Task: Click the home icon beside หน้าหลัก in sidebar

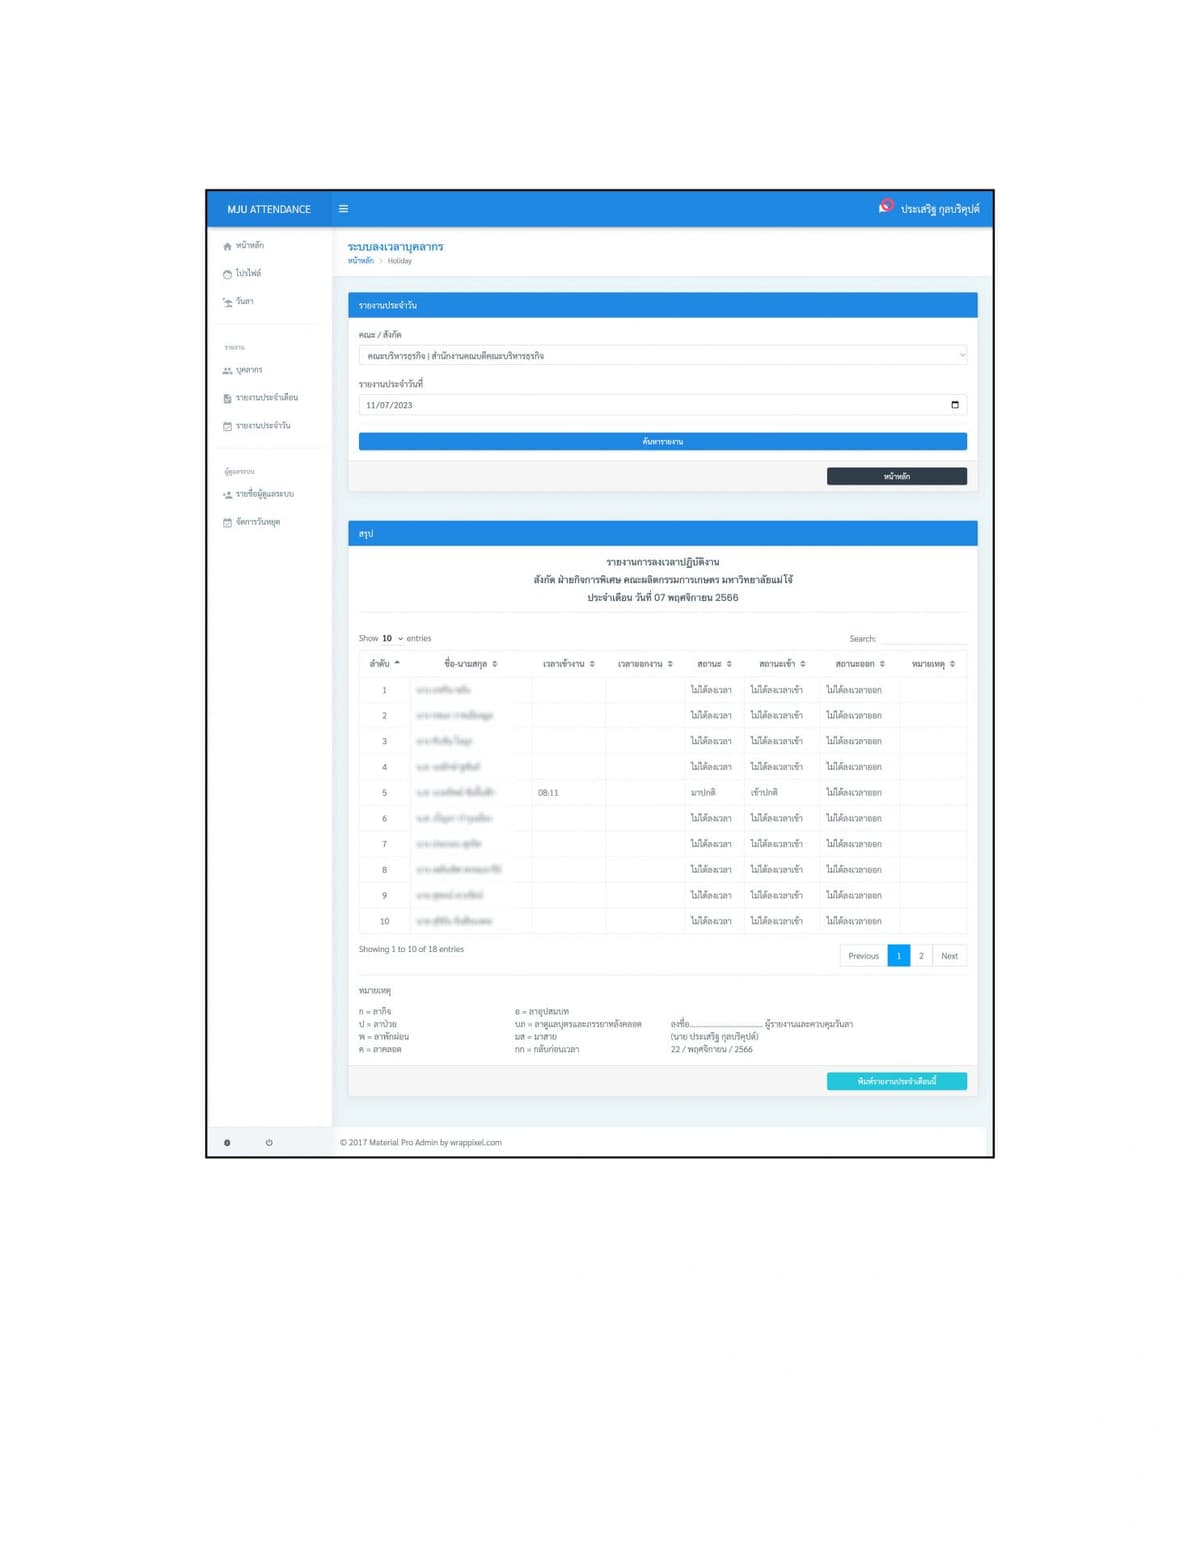Action: click(227, 246)
